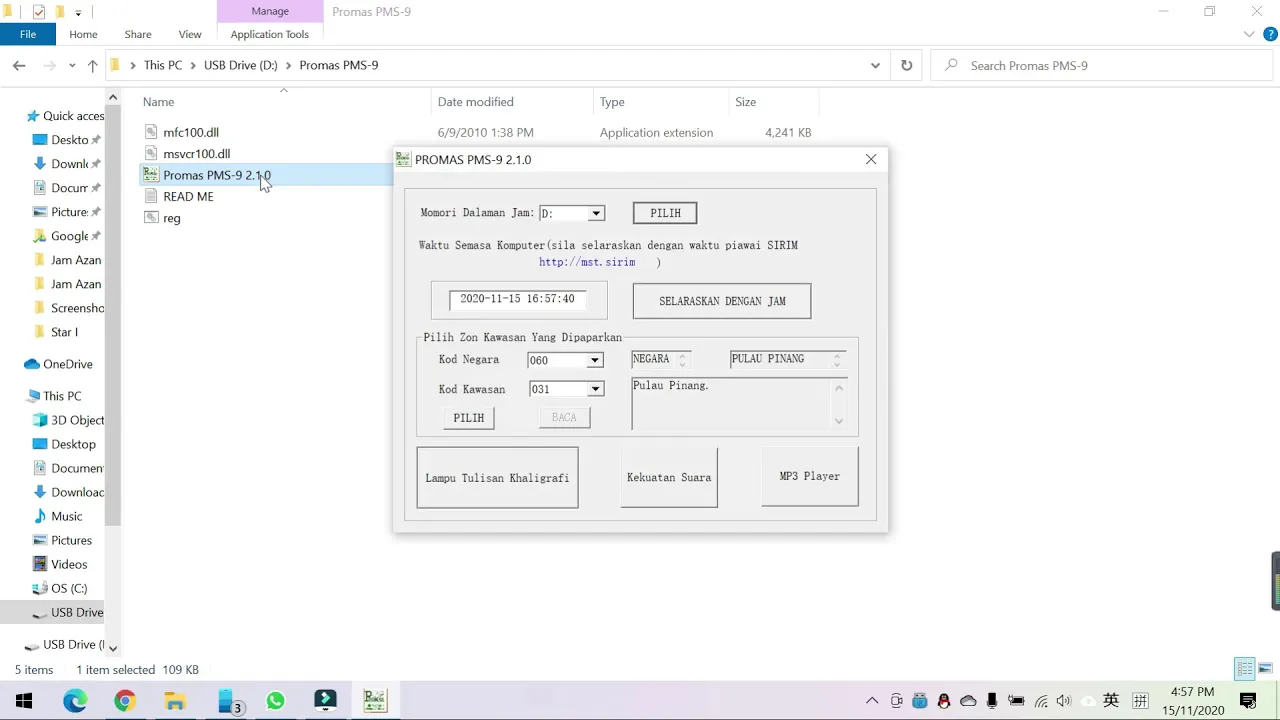The image size is (1280, 720).
Task: Expand the address bar history dropdown
Action: pos(875,65)
